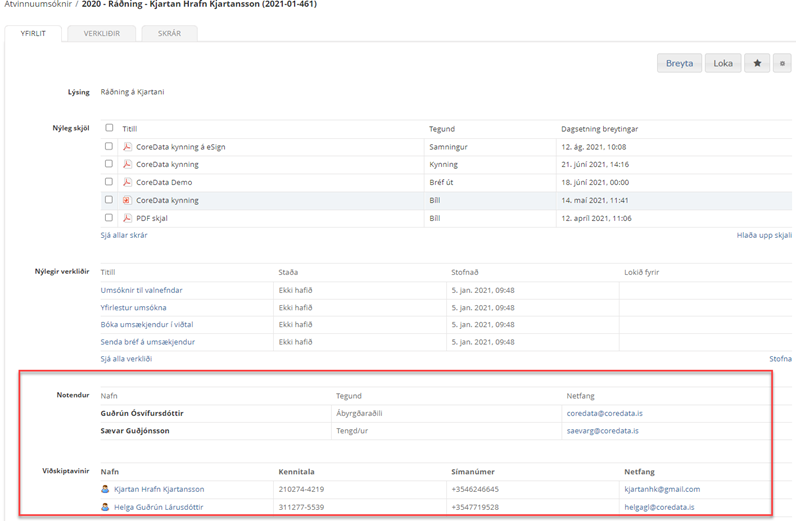Click person icon beside Kjartan Hrafn Kjartansson

click(x=106, y=489)
